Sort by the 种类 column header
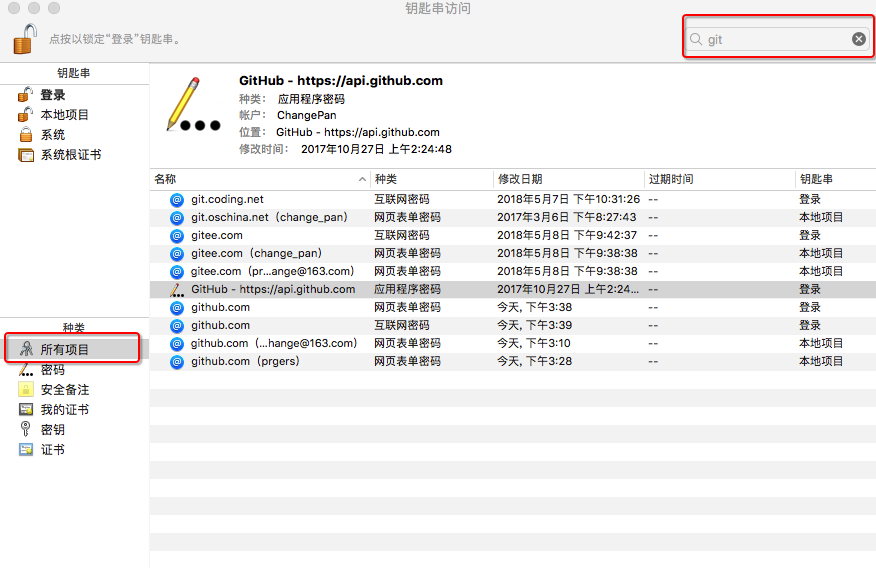The width and height of the screenshot is (876, 568). click(x=432, y=179)
